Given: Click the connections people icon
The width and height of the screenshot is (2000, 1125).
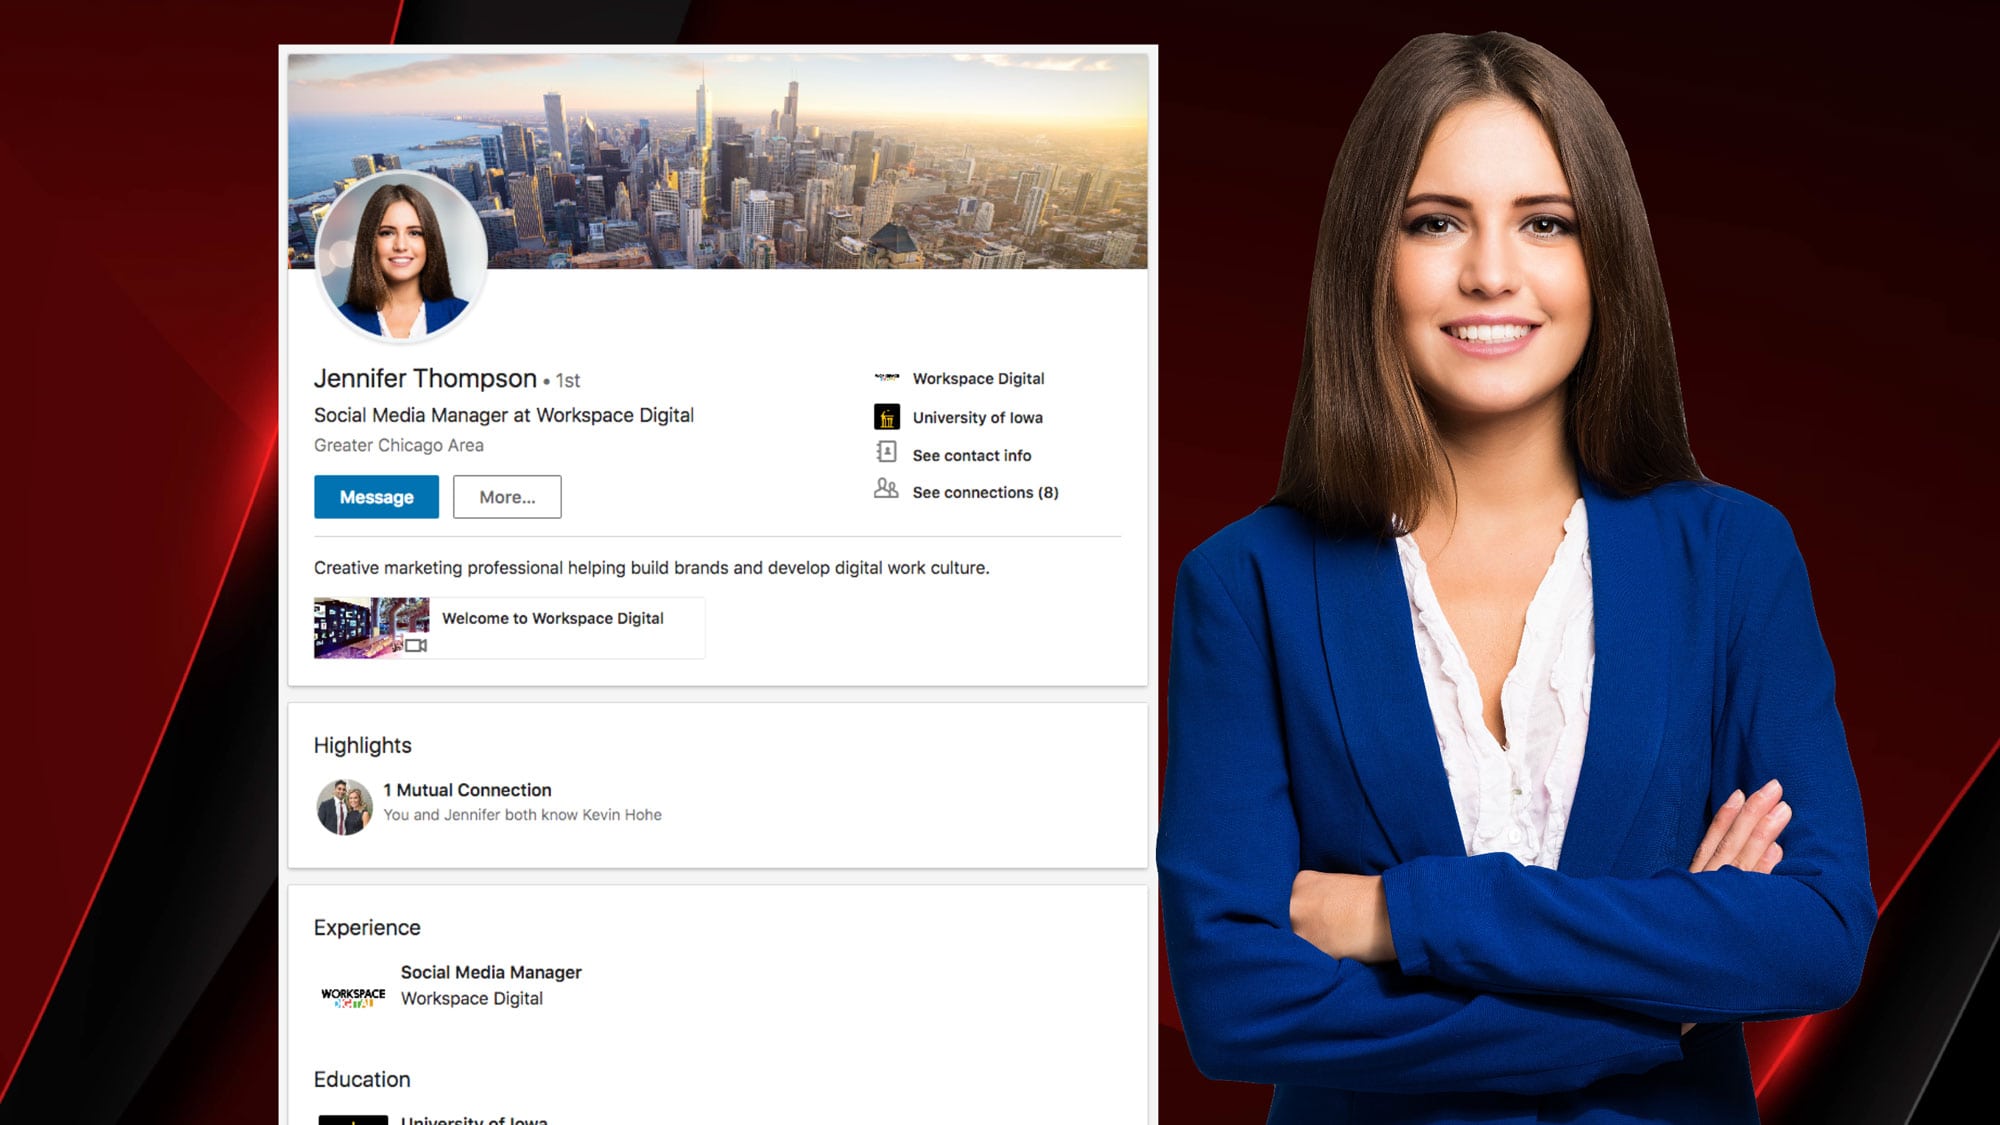Looking at the screenshot, I should tap(885, 491).
